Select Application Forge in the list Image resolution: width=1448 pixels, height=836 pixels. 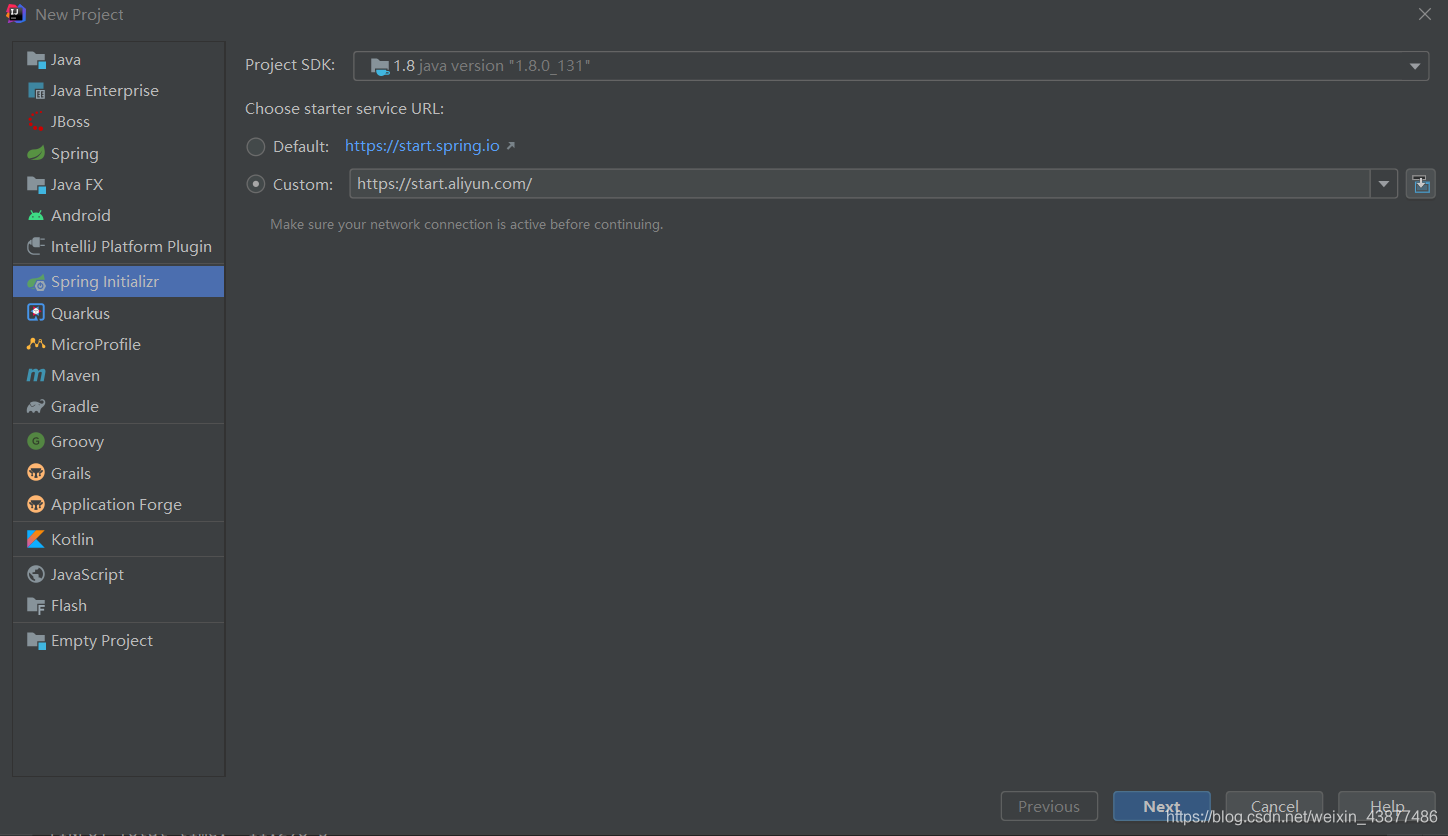click(118, 504)
